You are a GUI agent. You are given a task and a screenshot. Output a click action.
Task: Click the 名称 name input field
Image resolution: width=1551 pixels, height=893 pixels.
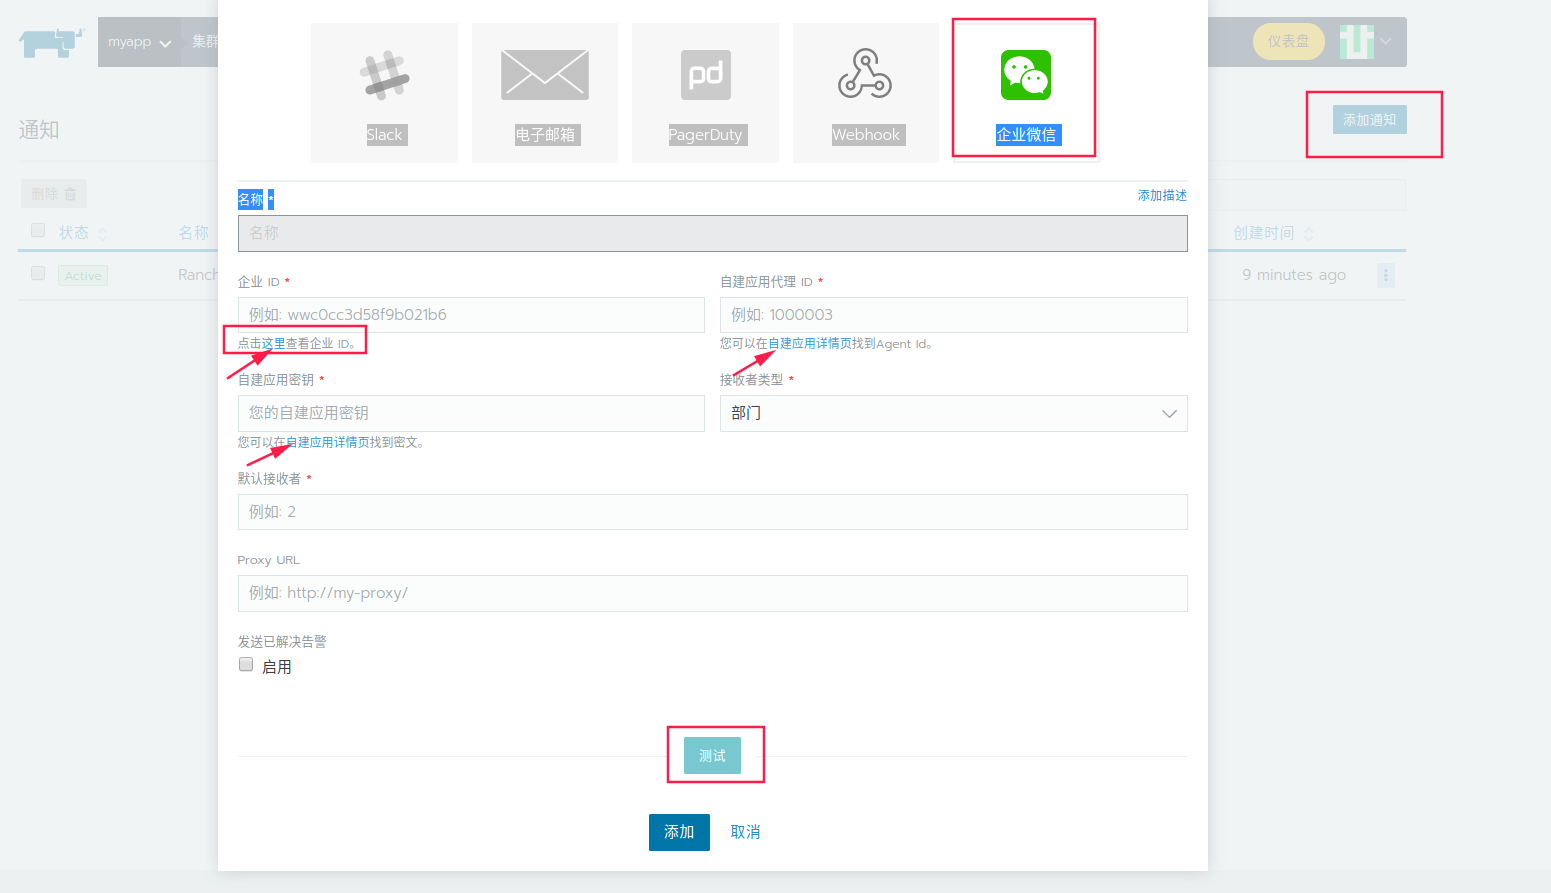click(x=712, y=233)
